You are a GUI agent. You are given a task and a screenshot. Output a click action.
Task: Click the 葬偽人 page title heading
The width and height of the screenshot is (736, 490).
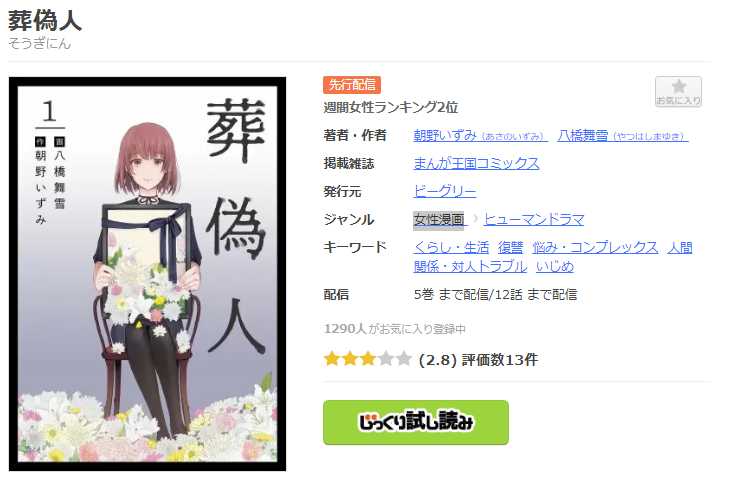(x=45, y=21)
